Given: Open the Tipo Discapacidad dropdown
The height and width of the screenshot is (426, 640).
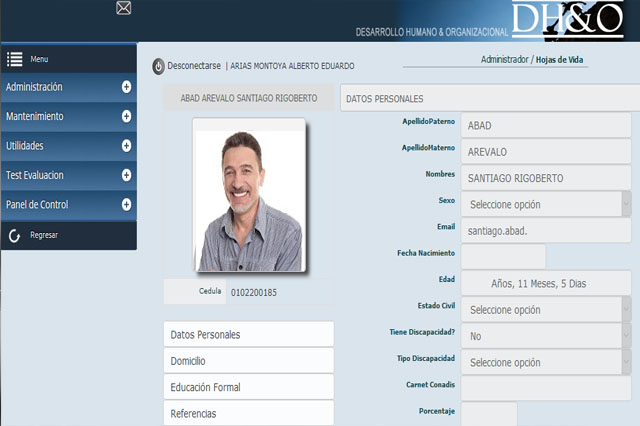Looking at the screenshot, I should pyautogui.click(x=545, y=362).
